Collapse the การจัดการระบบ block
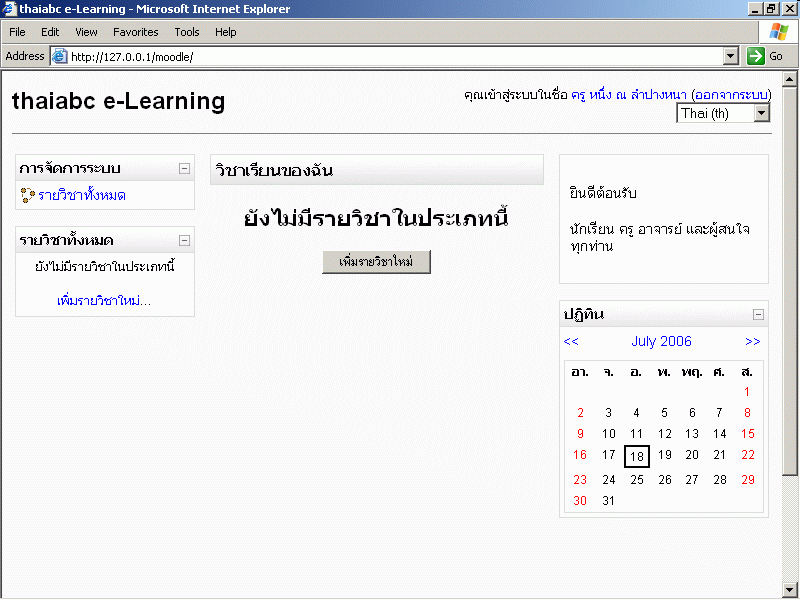Screen dimensions: 800x600 [x=184, y=169]
